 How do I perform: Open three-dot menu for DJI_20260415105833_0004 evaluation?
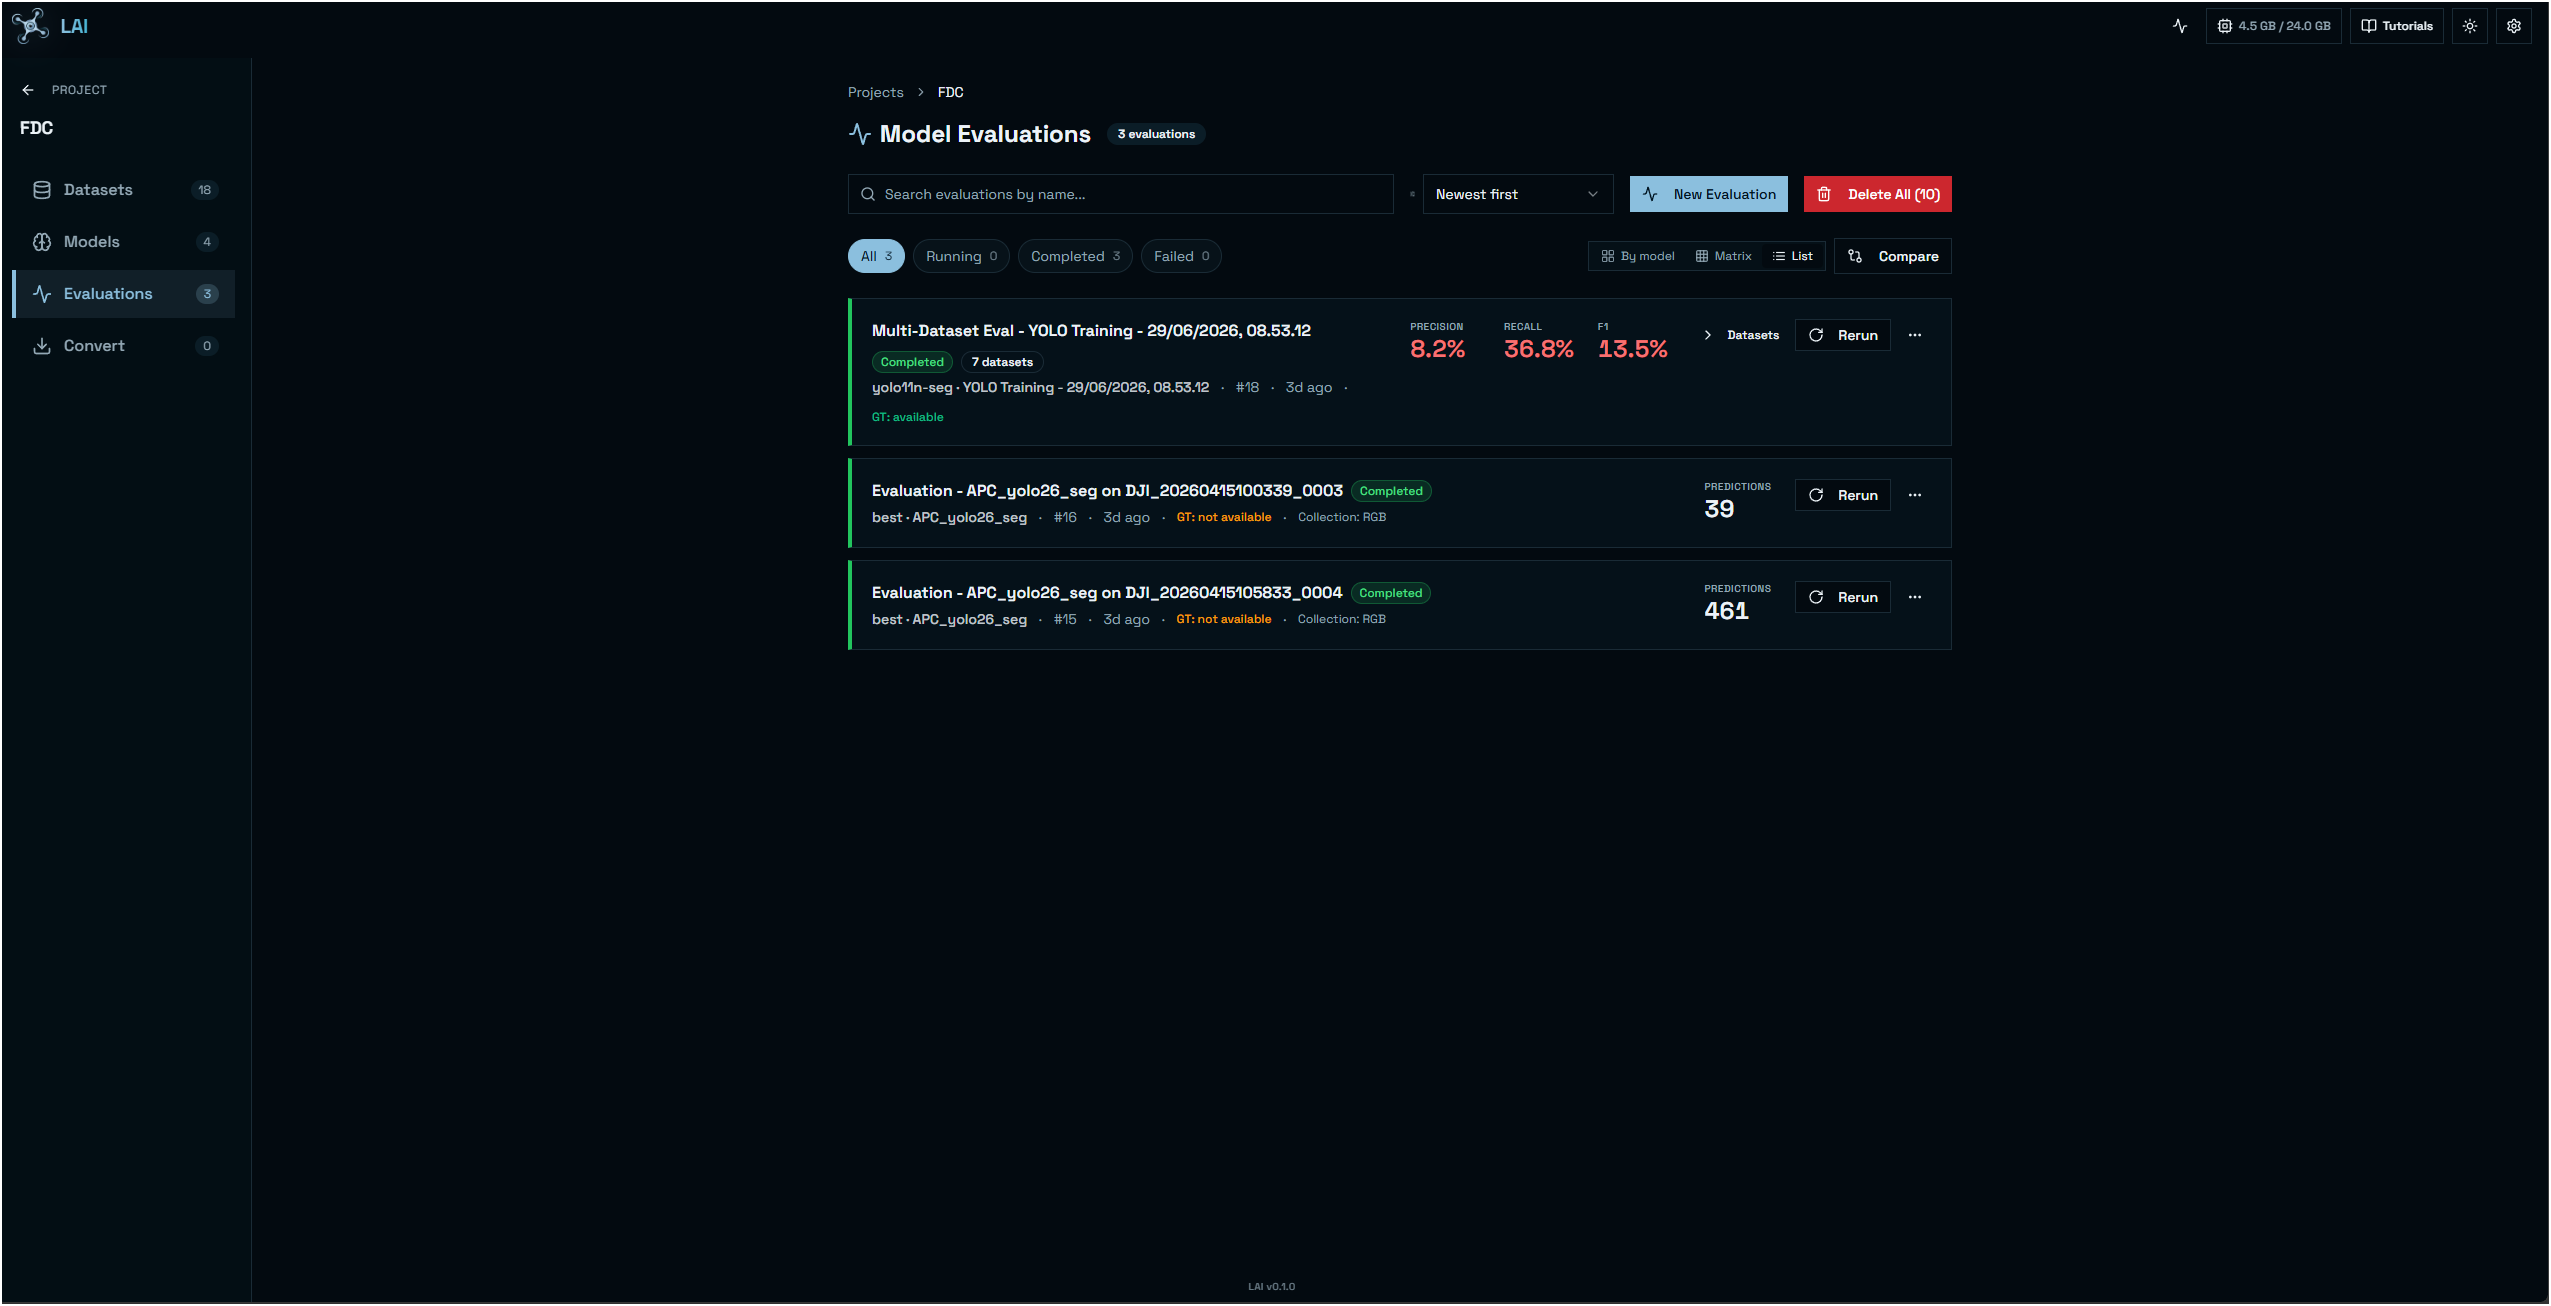pyautogui.click(x=1915, y=597)
